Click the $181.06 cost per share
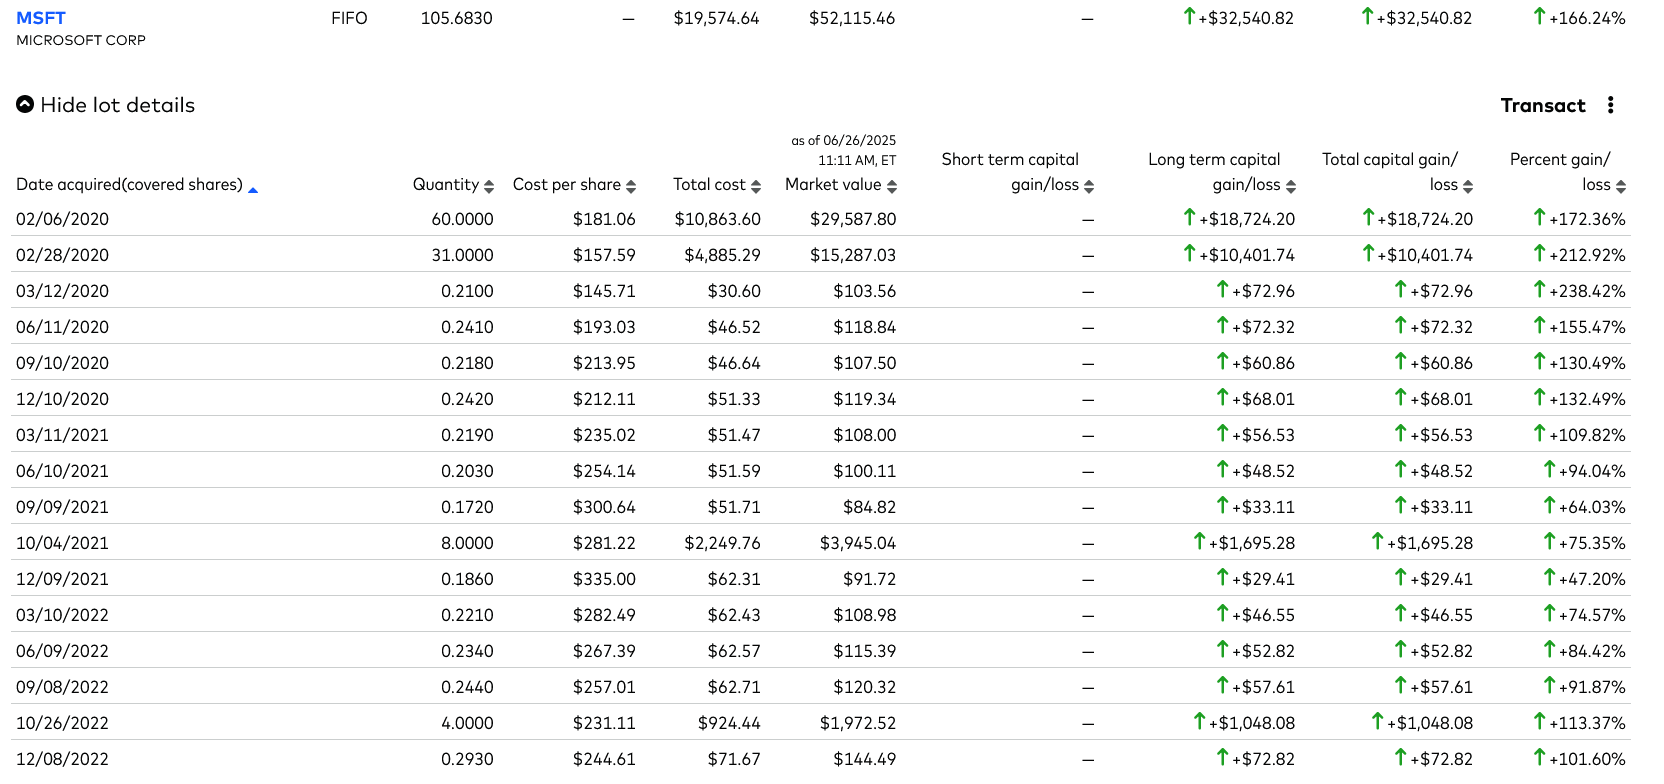This screenshot has height=784, width=1664. [604, 219]
